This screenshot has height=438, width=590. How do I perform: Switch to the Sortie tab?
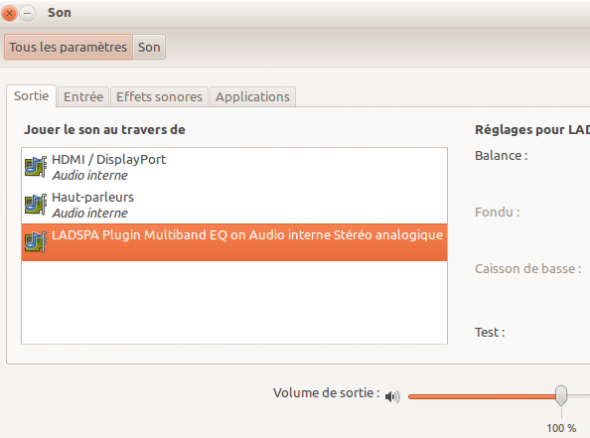tap(31, 96)
